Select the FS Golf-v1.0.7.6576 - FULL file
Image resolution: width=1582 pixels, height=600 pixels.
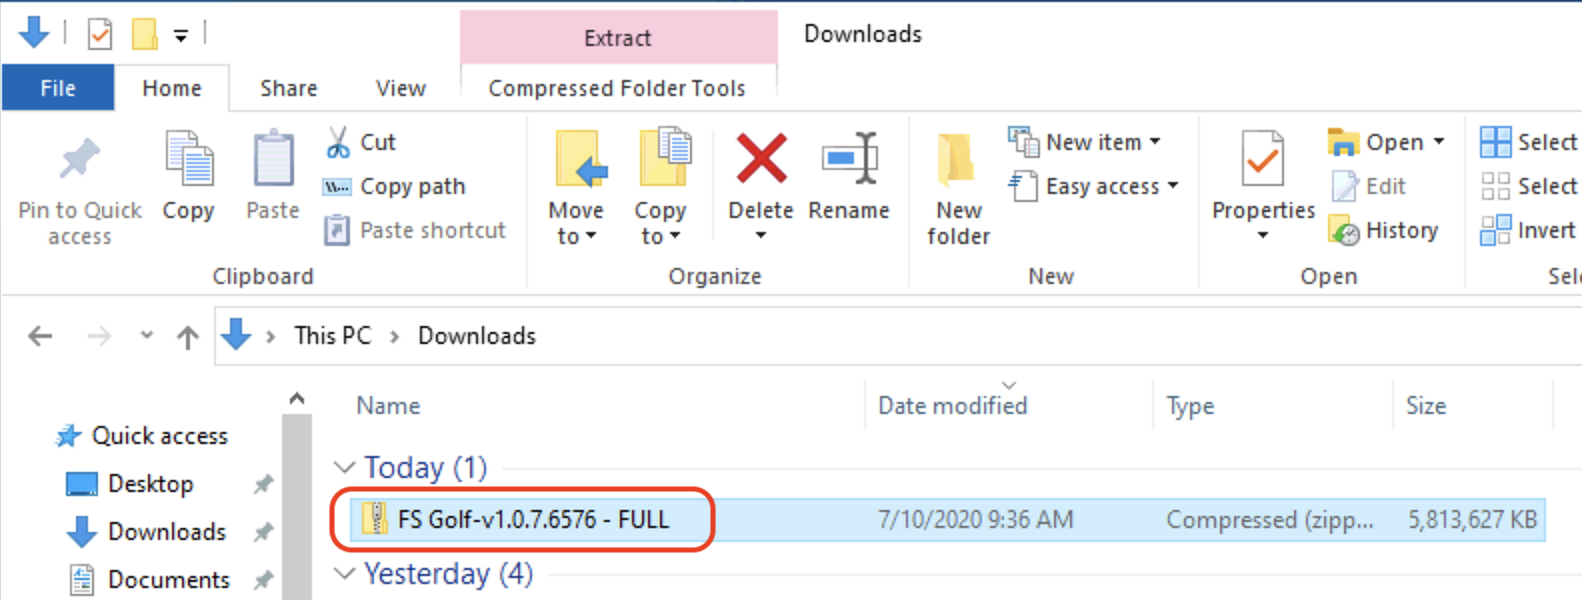pyautogui.click(x=940, y=519)
